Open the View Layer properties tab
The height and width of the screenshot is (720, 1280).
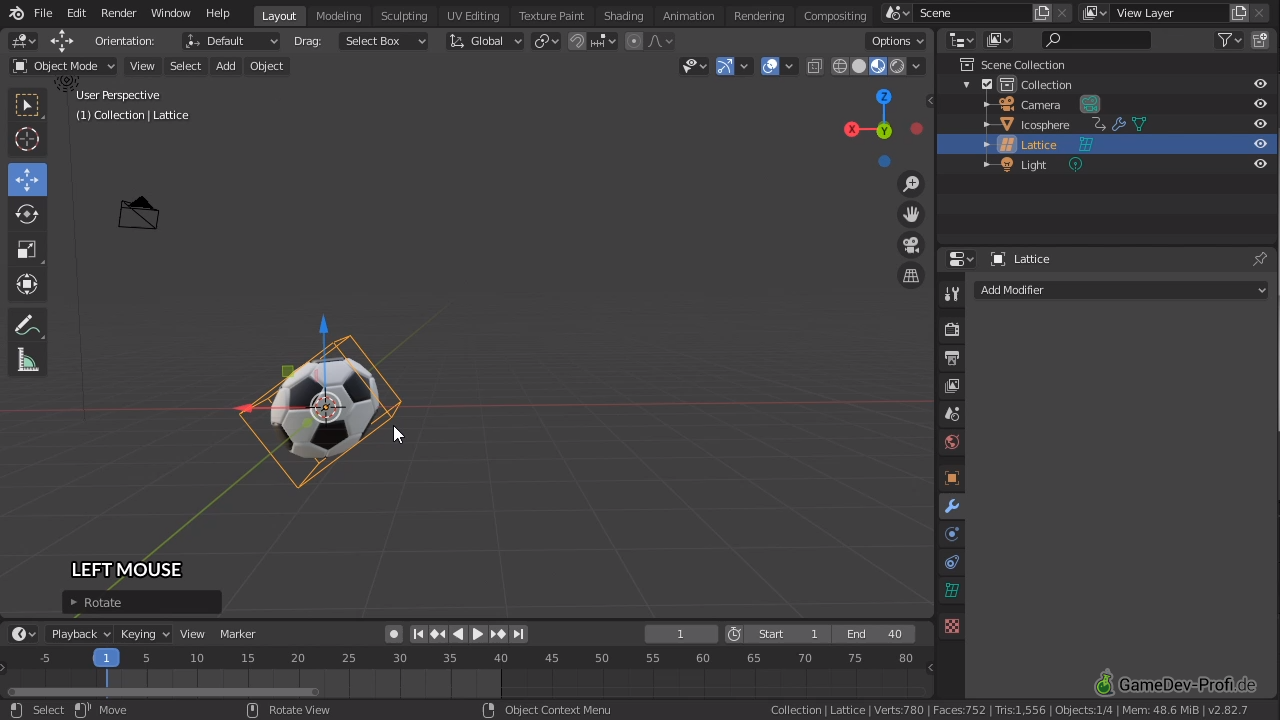click(x=952, y=386)
